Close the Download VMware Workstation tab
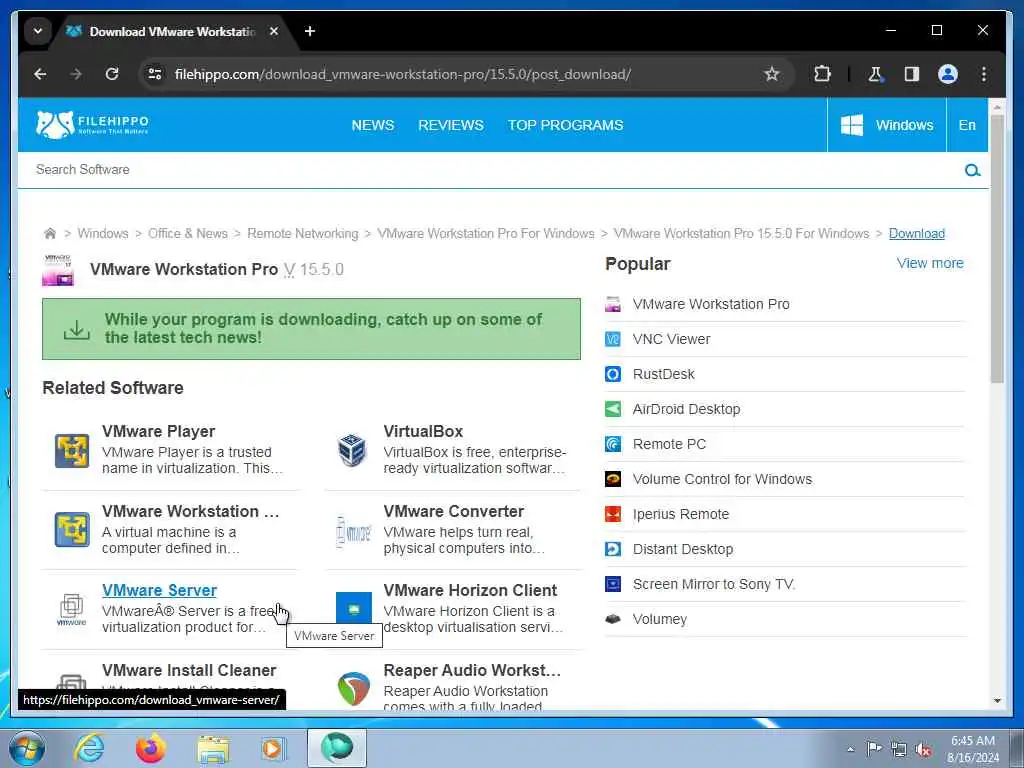 (274, 31)
